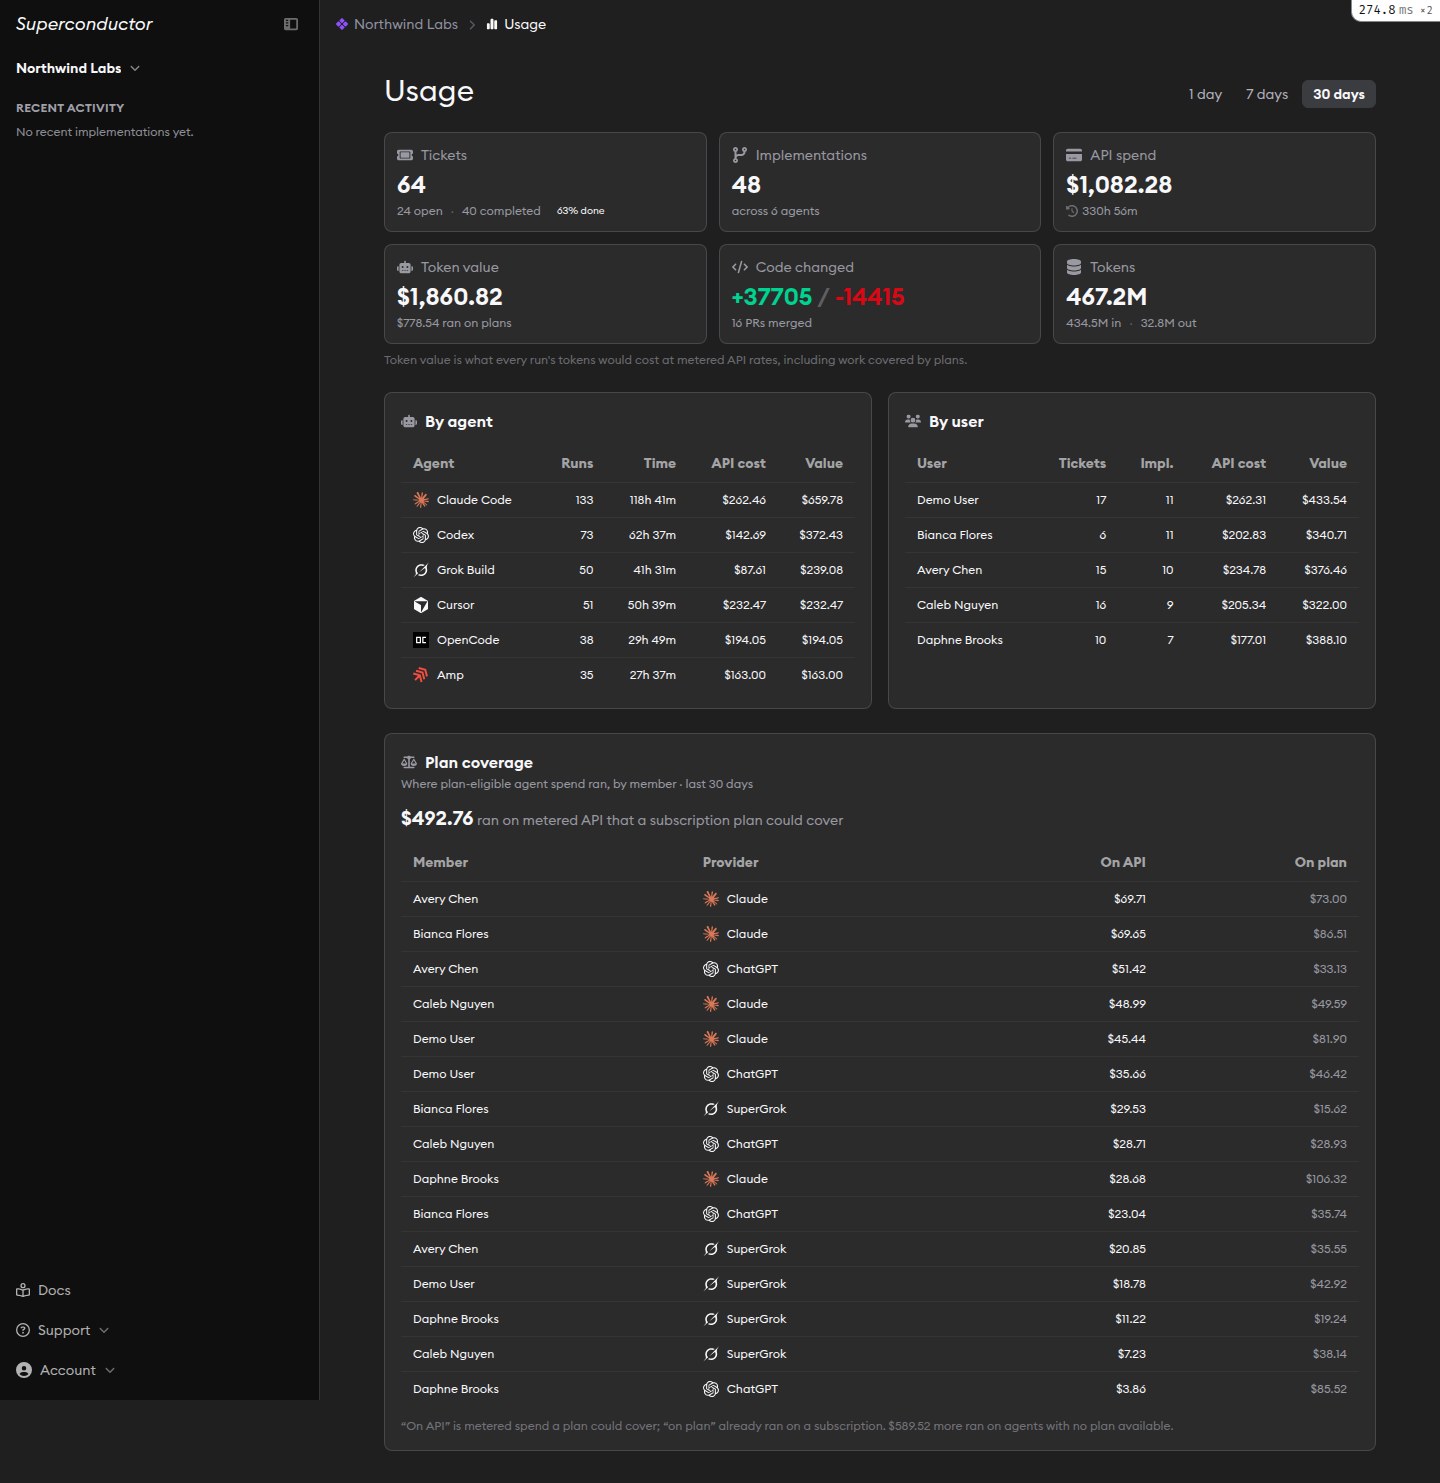Click the Avery Chen $234.78 API cost
Image resolution: width=1440 pixels, height=1483 pixels.
pos(1244,570)
